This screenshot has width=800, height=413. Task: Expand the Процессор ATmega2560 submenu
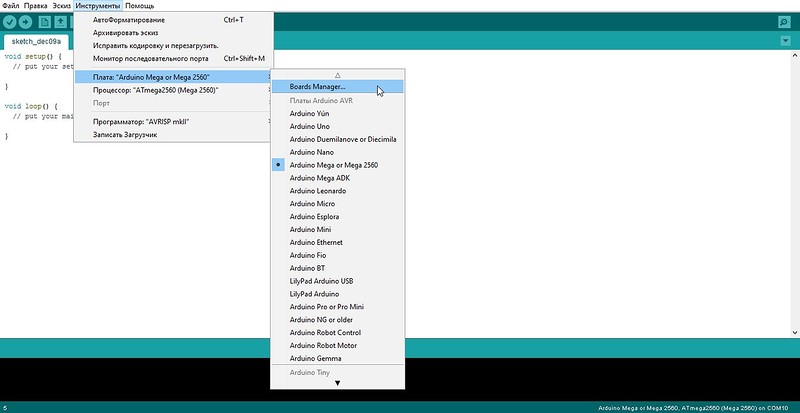(173, 90)
